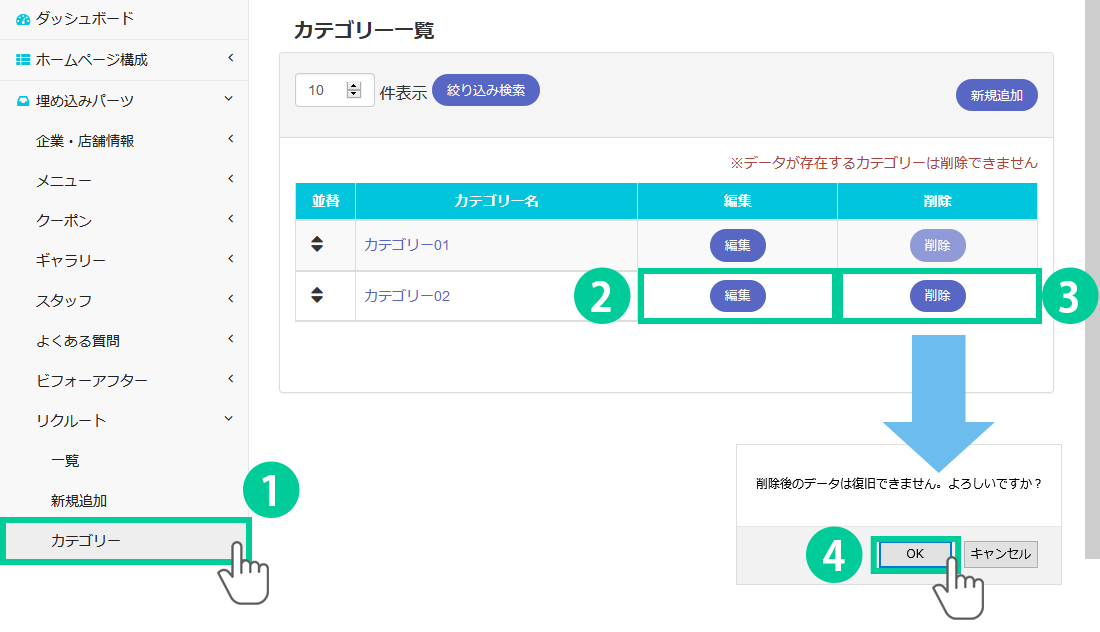
Task: Open the ギャラリー menu item
Action: 71,260
